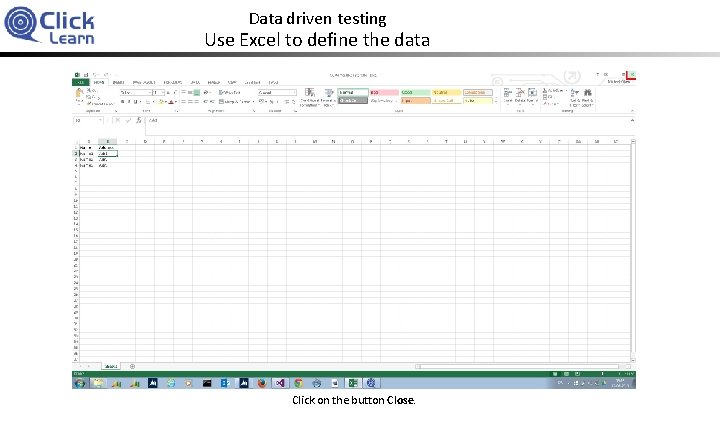Click the Merge & Center button

click(235, 101)
